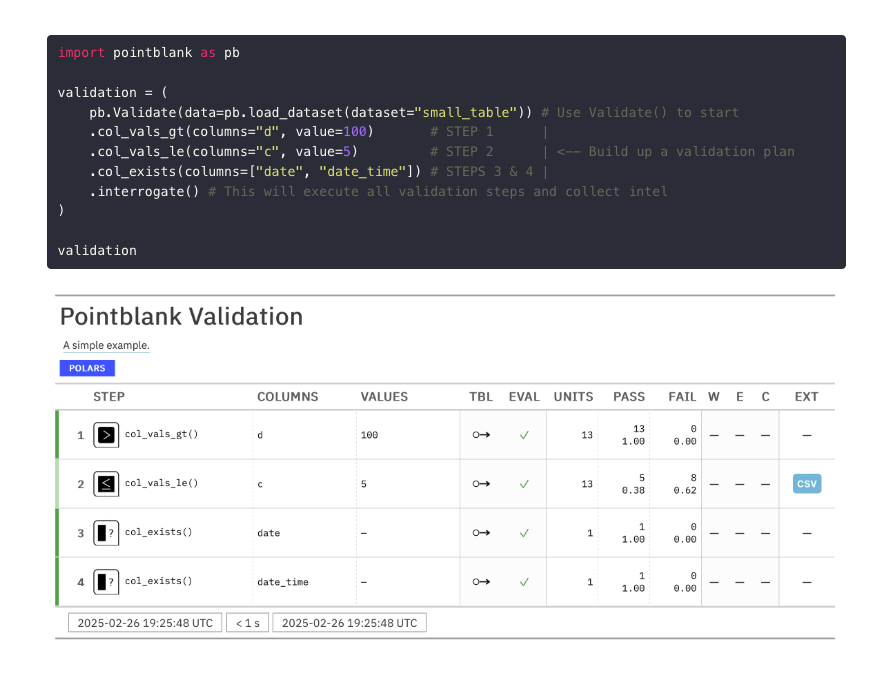Screen dimensions: 871x679
Task: Click the TBL arrow icon on the col_vals_le row
Action: pos(480,483)
